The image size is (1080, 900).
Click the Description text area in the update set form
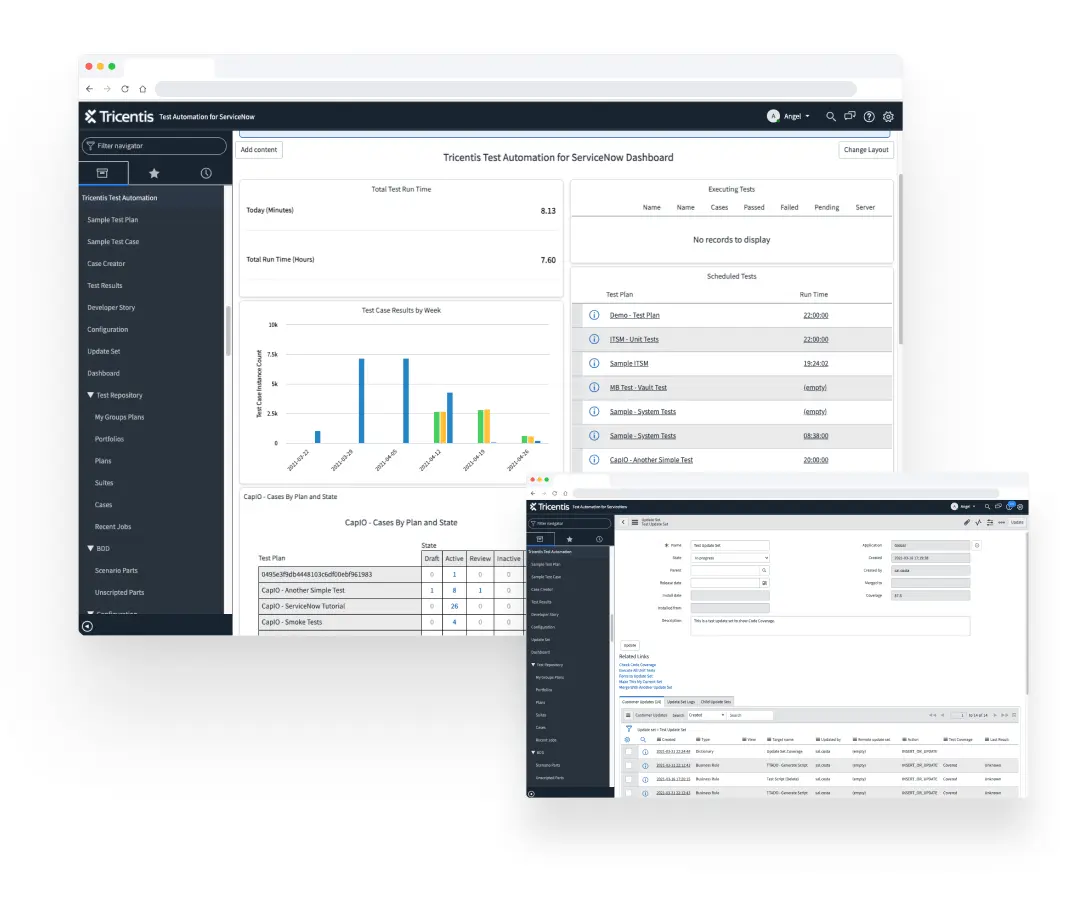pos(830,625)
